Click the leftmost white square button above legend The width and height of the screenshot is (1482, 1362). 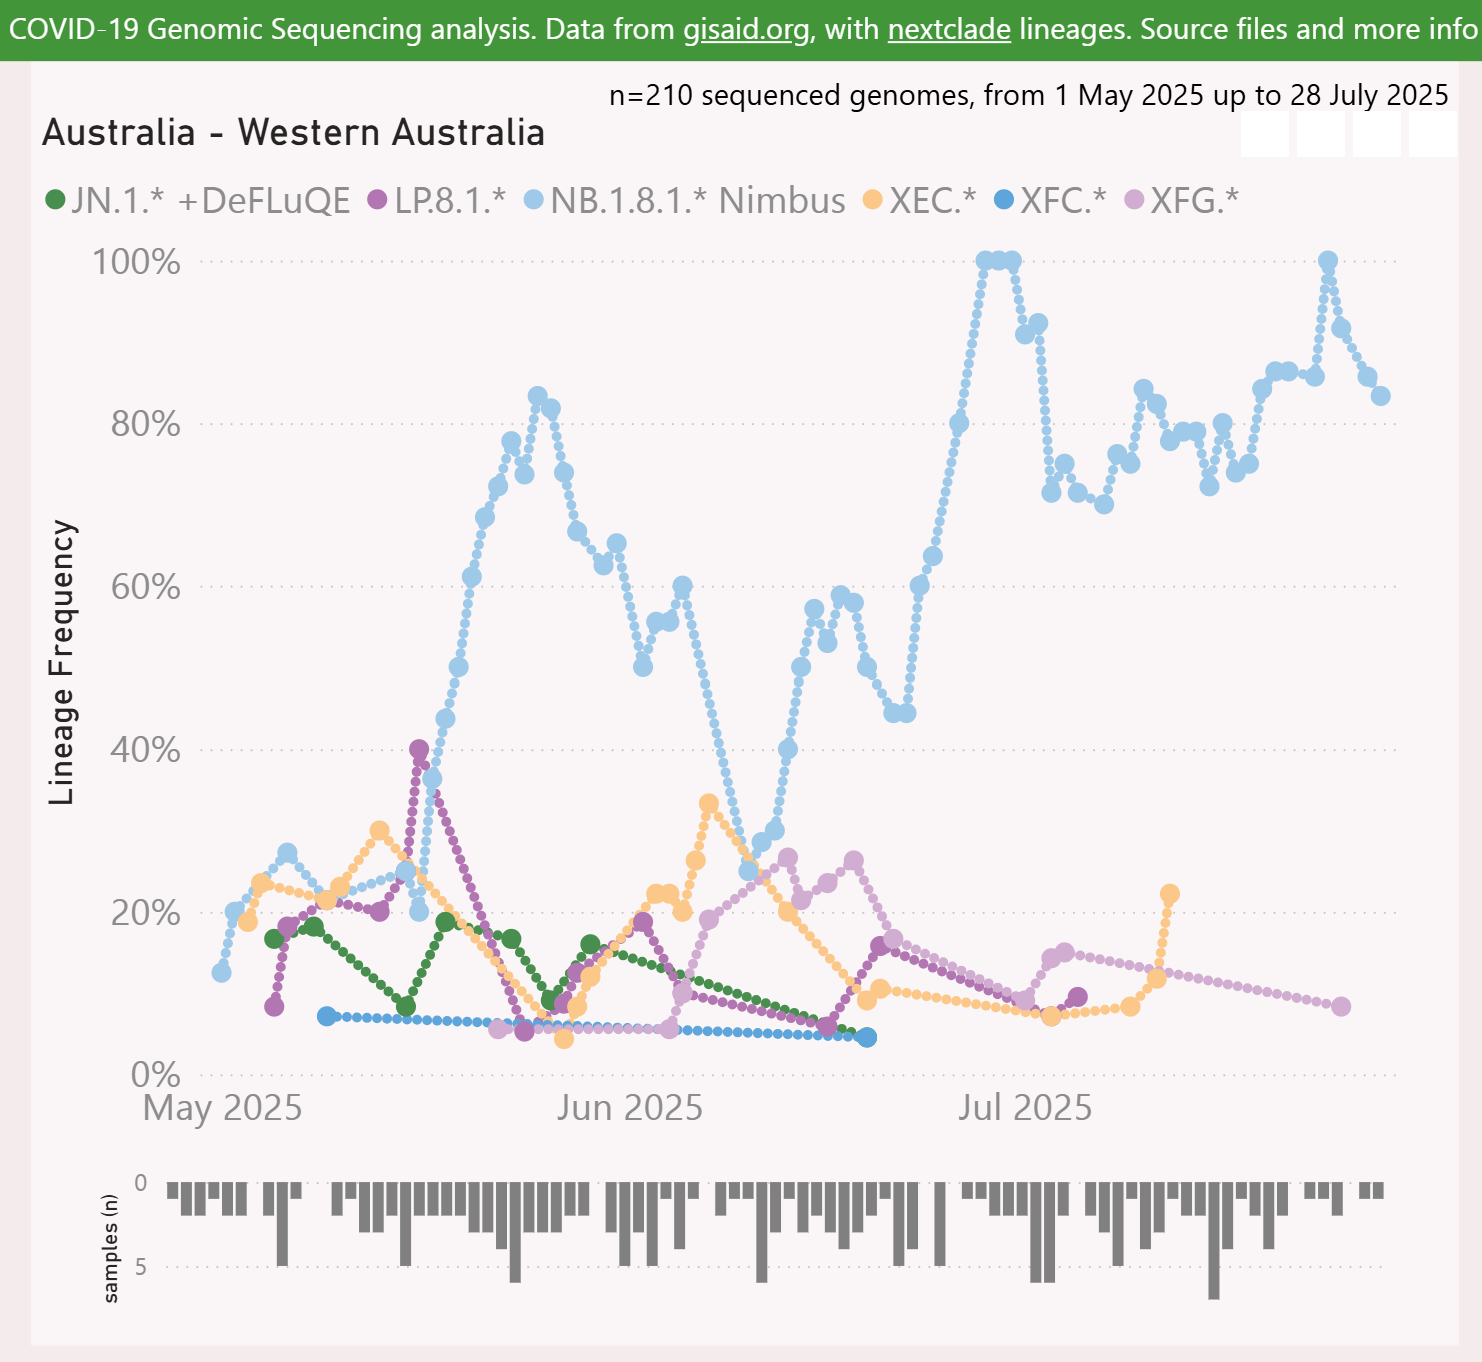1265,133
